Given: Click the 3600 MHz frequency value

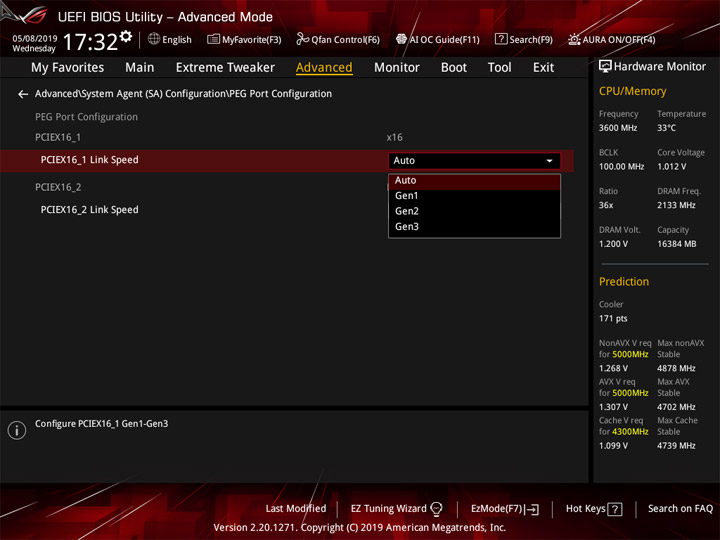Looking at the screenshot, I should [618, 128].
